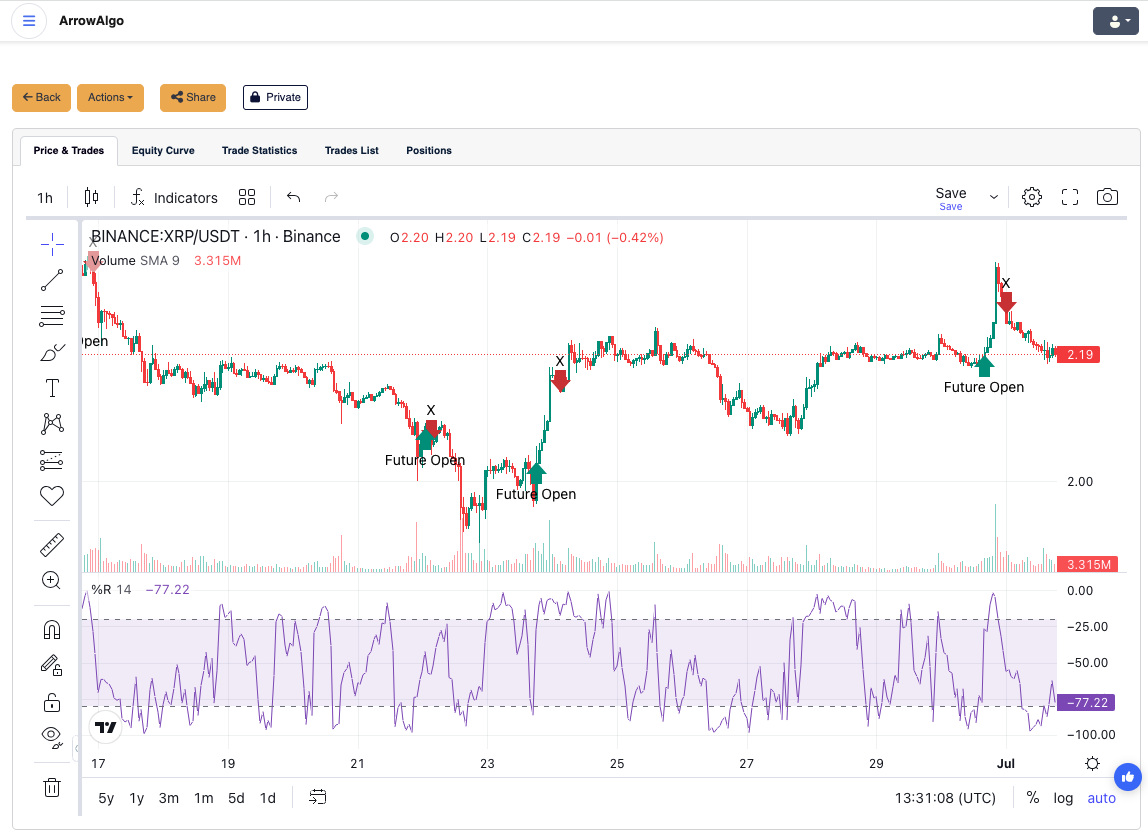Toggle log scale mode
The height and width of the screenshot is (832, 1148).
point(1063,798)
